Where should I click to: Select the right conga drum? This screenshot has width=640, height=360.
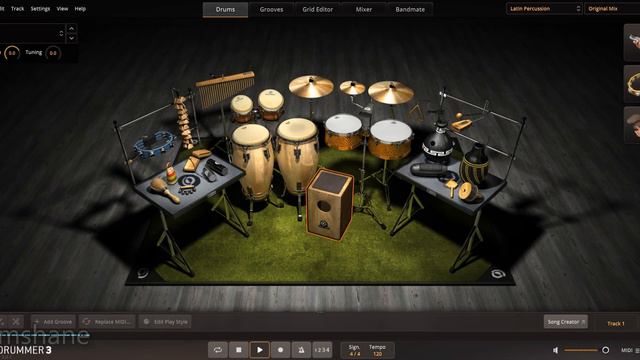pyautogui.click(x=297, y=155)
